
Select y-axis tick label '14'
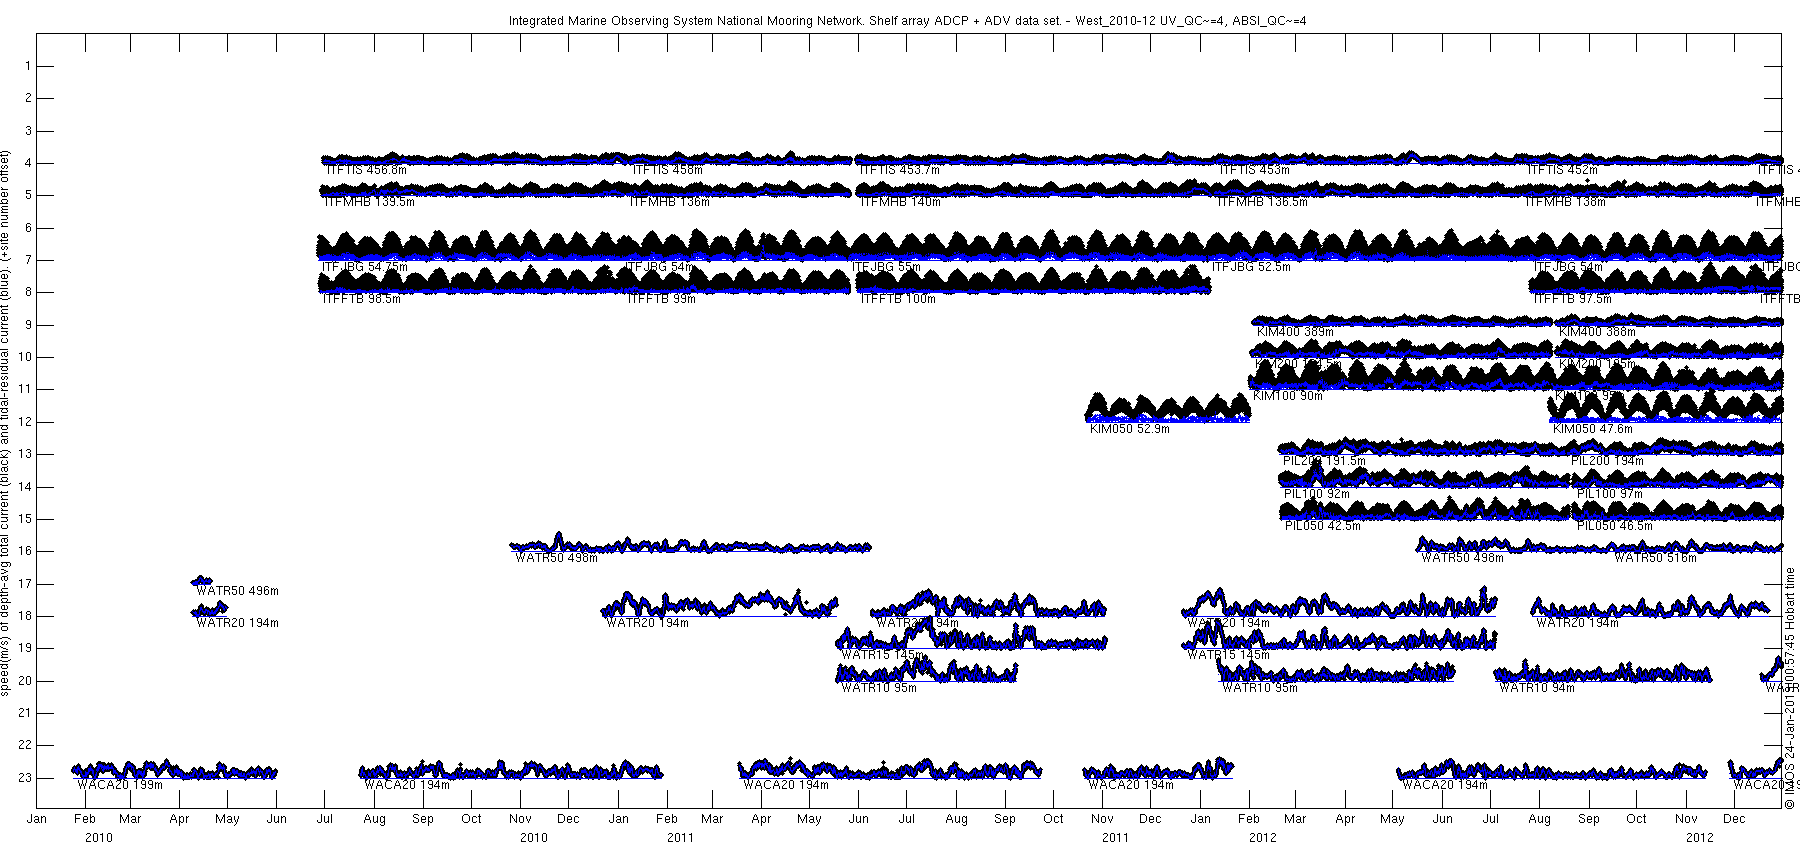[26, 487]
